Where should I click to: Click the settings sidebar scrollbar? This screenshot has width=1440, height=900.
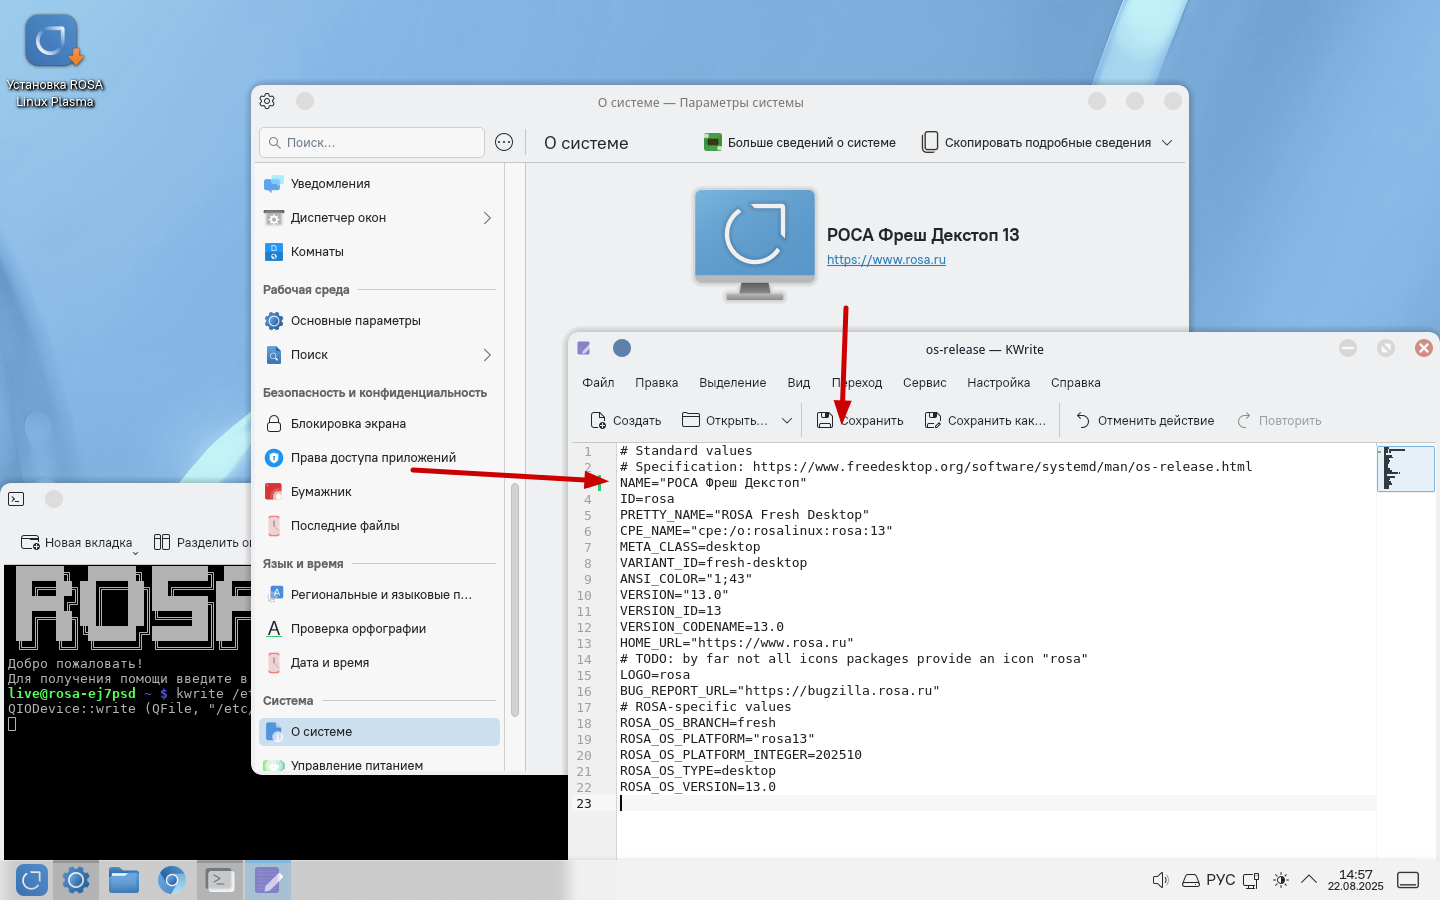click(x=515, y=600)
